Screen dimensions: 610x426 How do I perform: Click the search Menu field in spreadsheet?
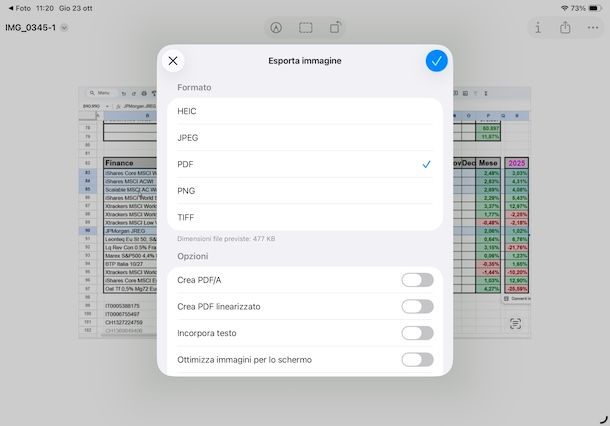tap(100, 93)
